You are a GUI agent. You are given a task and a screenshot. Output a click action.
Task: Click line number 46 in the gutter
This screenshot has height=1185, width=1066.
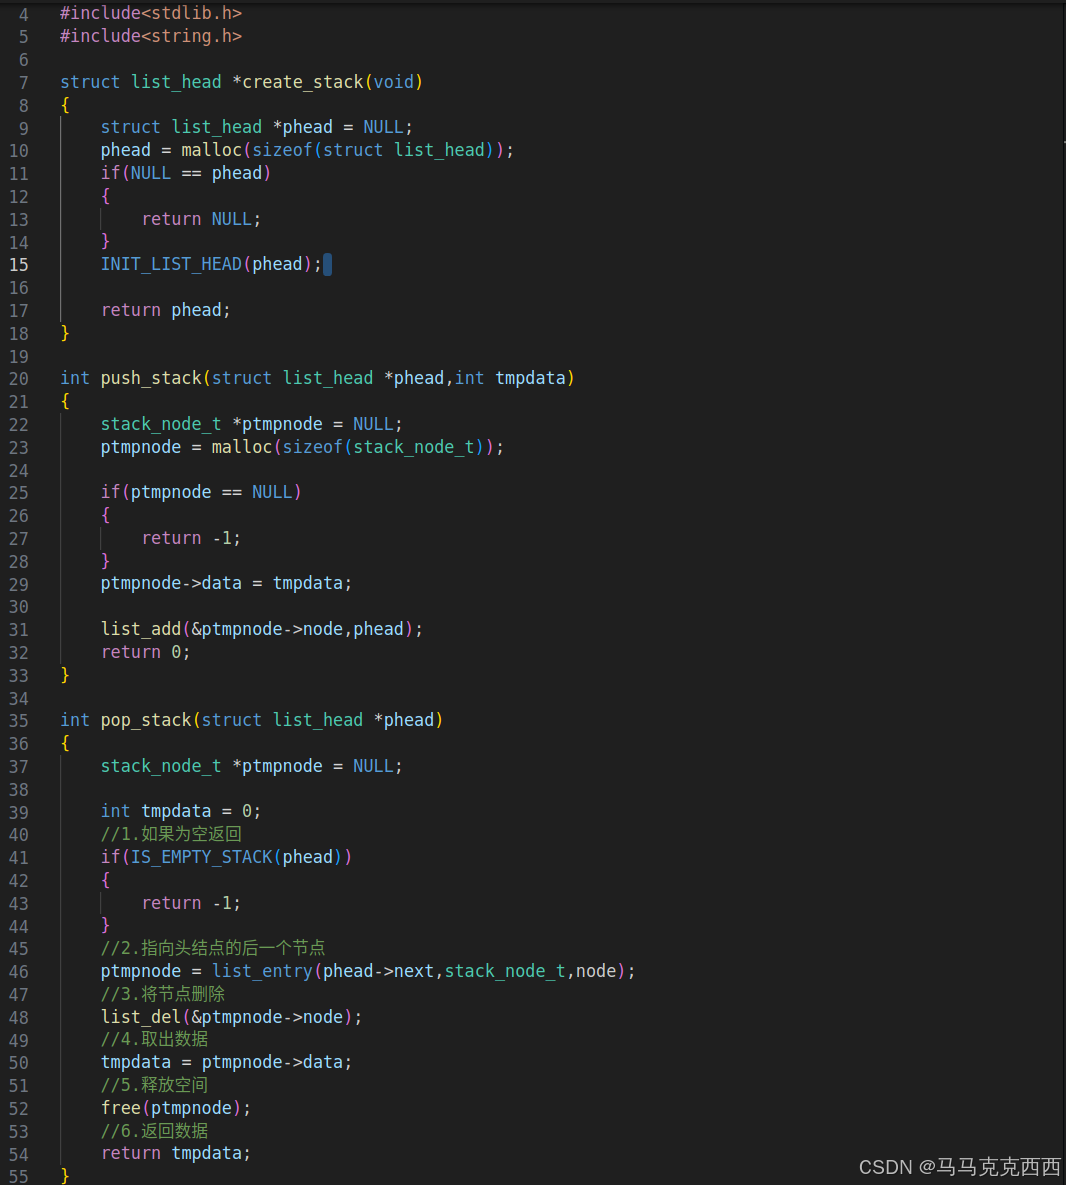(19, 972)
